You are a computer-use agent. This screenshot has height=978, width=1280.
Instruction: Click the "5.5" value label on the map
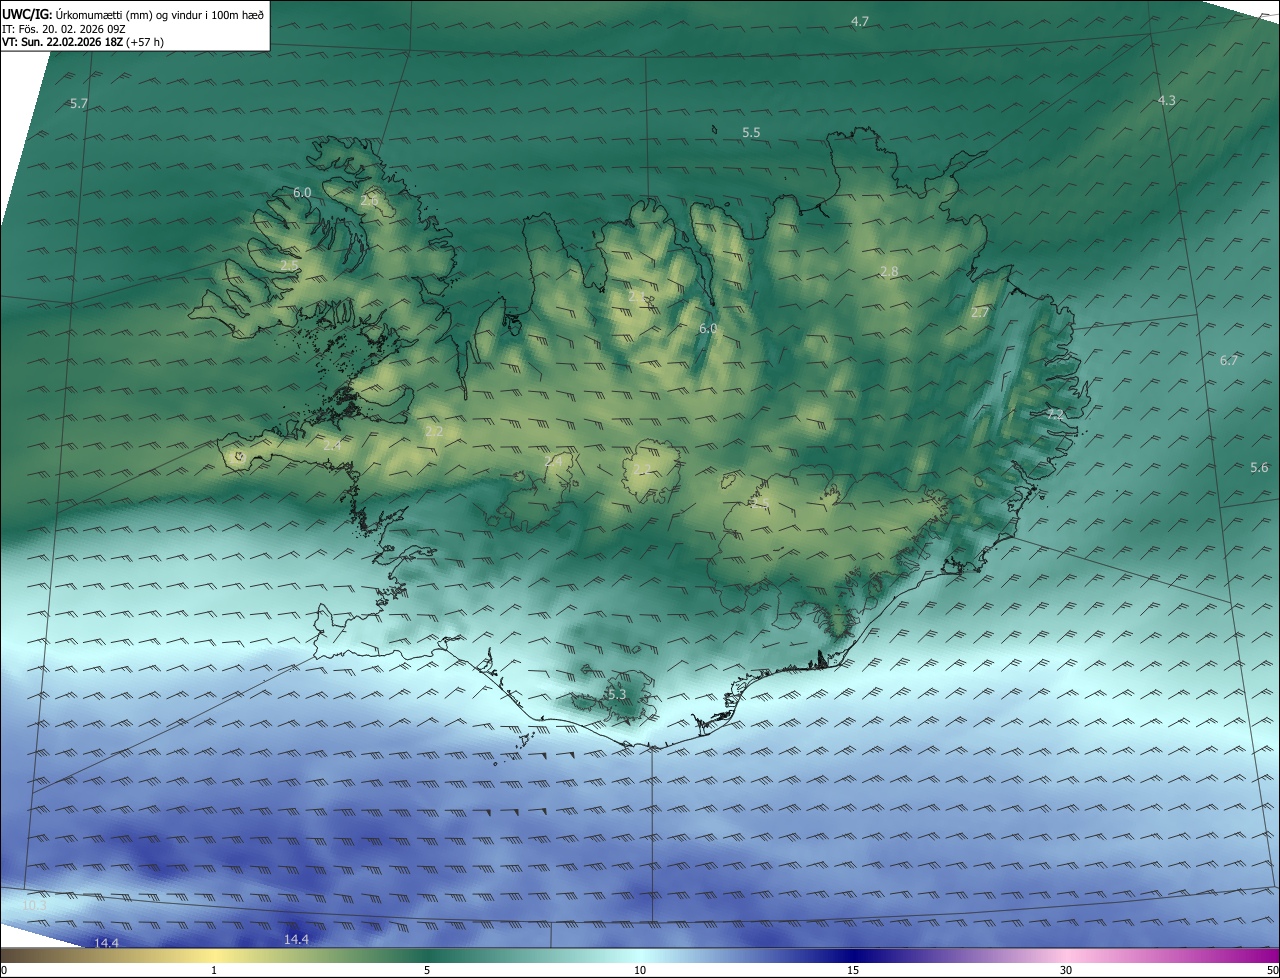751,132
